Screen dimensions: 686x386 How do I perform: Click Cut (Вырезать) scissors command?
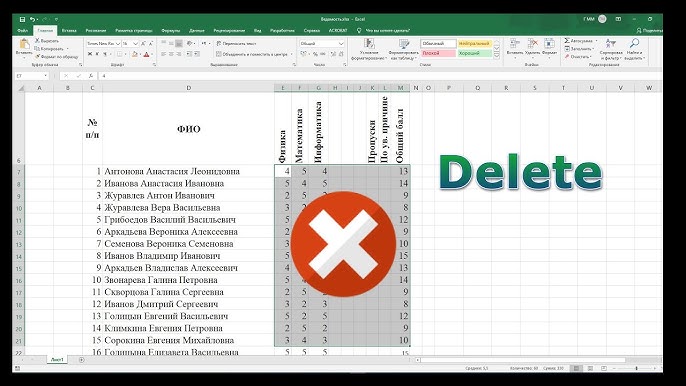point(47,41)
